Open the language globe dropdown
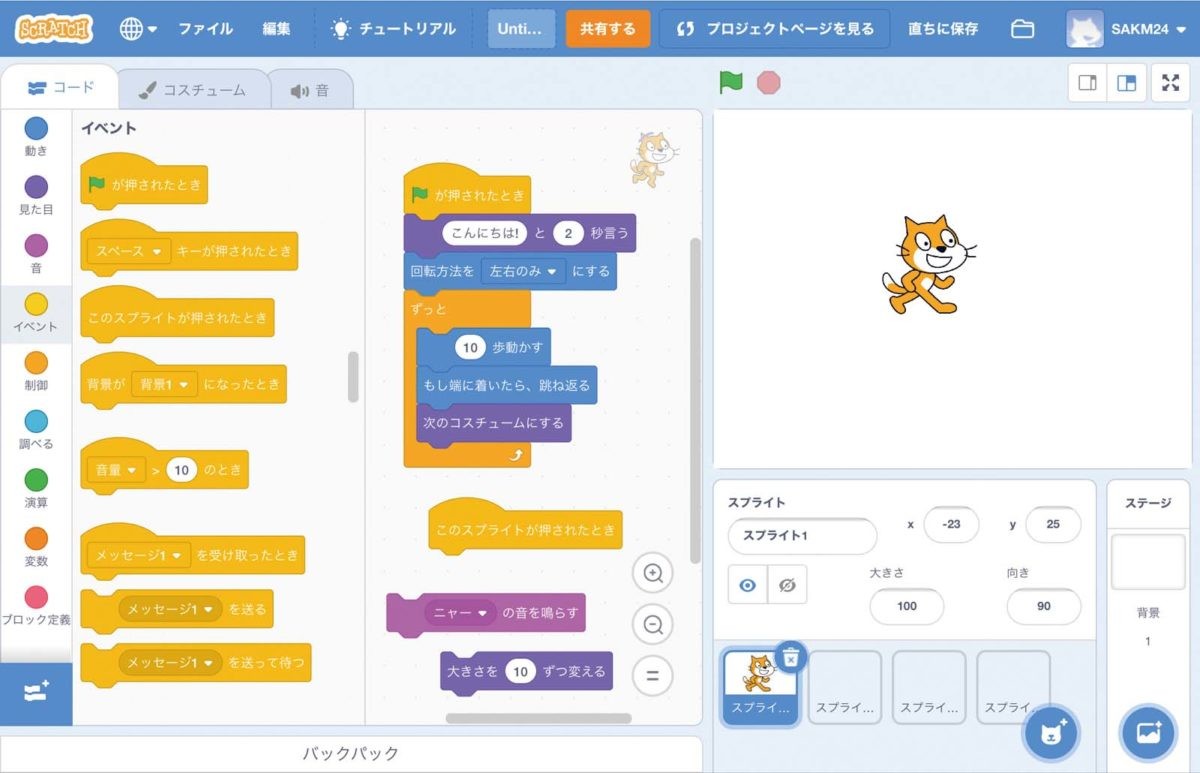The image size is (1200, 773). (x=138, y=29)
